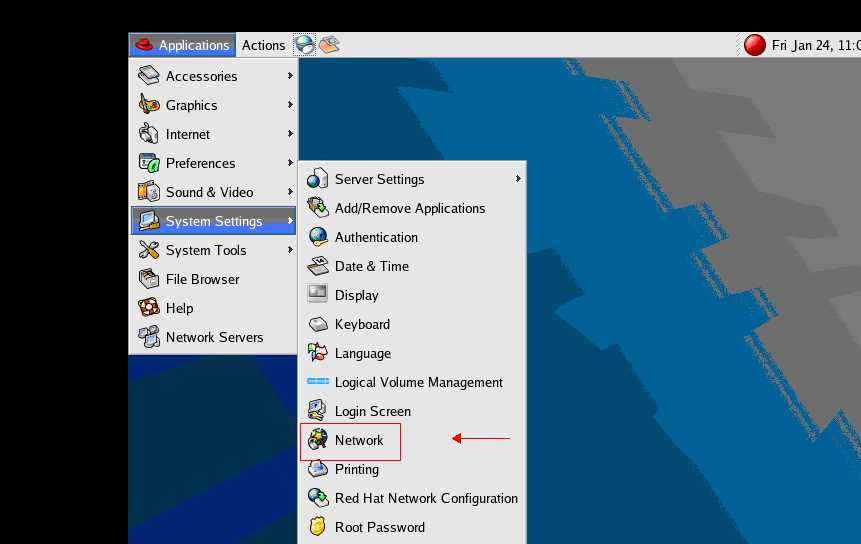Expand the System Tools submenu arrow
The width and height of the screenshot is (861, 544).
click(290, 250)
